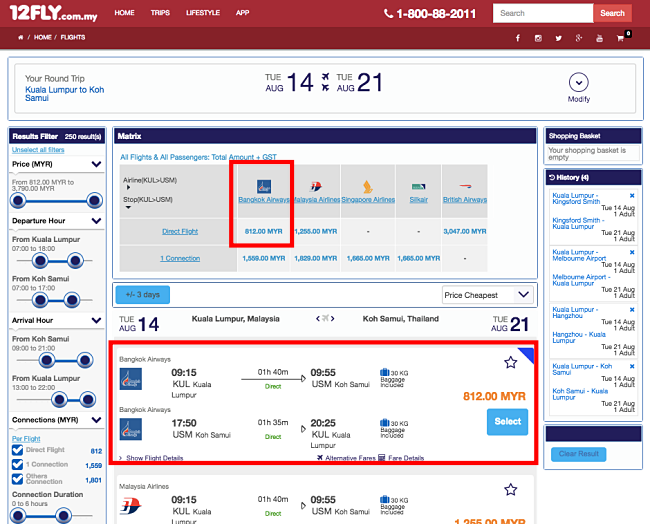Go to HOME in breadcrumb
Image resolution: width=650 pixels, height=524 pixels.
(x=43, y=37)
